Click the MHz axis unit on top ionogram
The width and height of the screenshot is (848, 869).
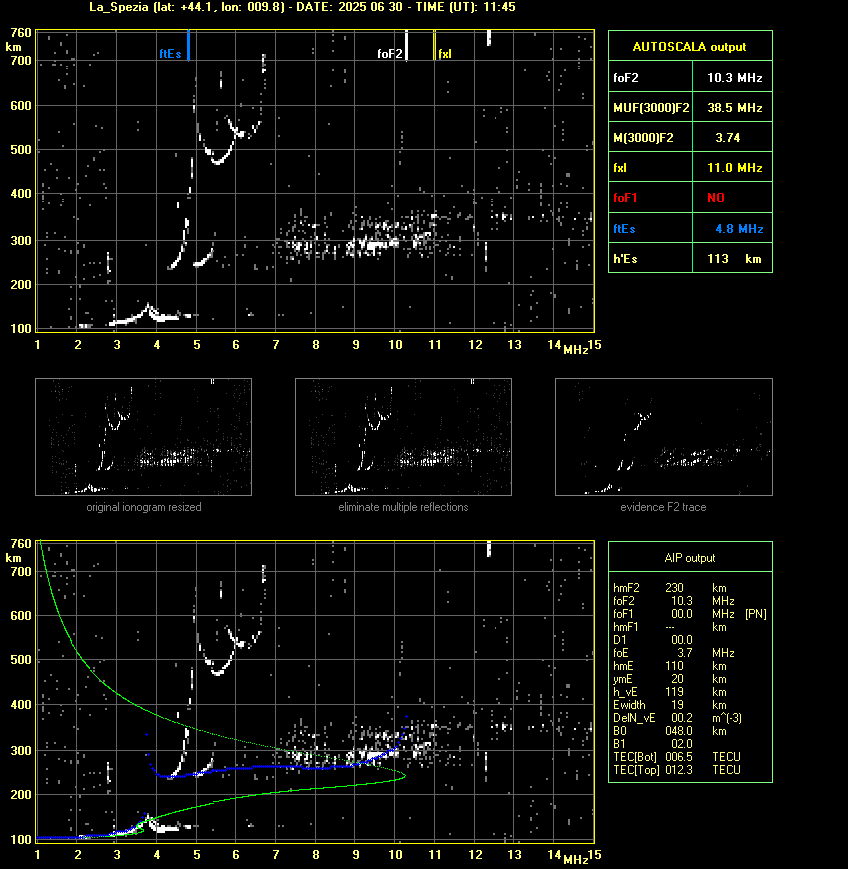[575, 350]
